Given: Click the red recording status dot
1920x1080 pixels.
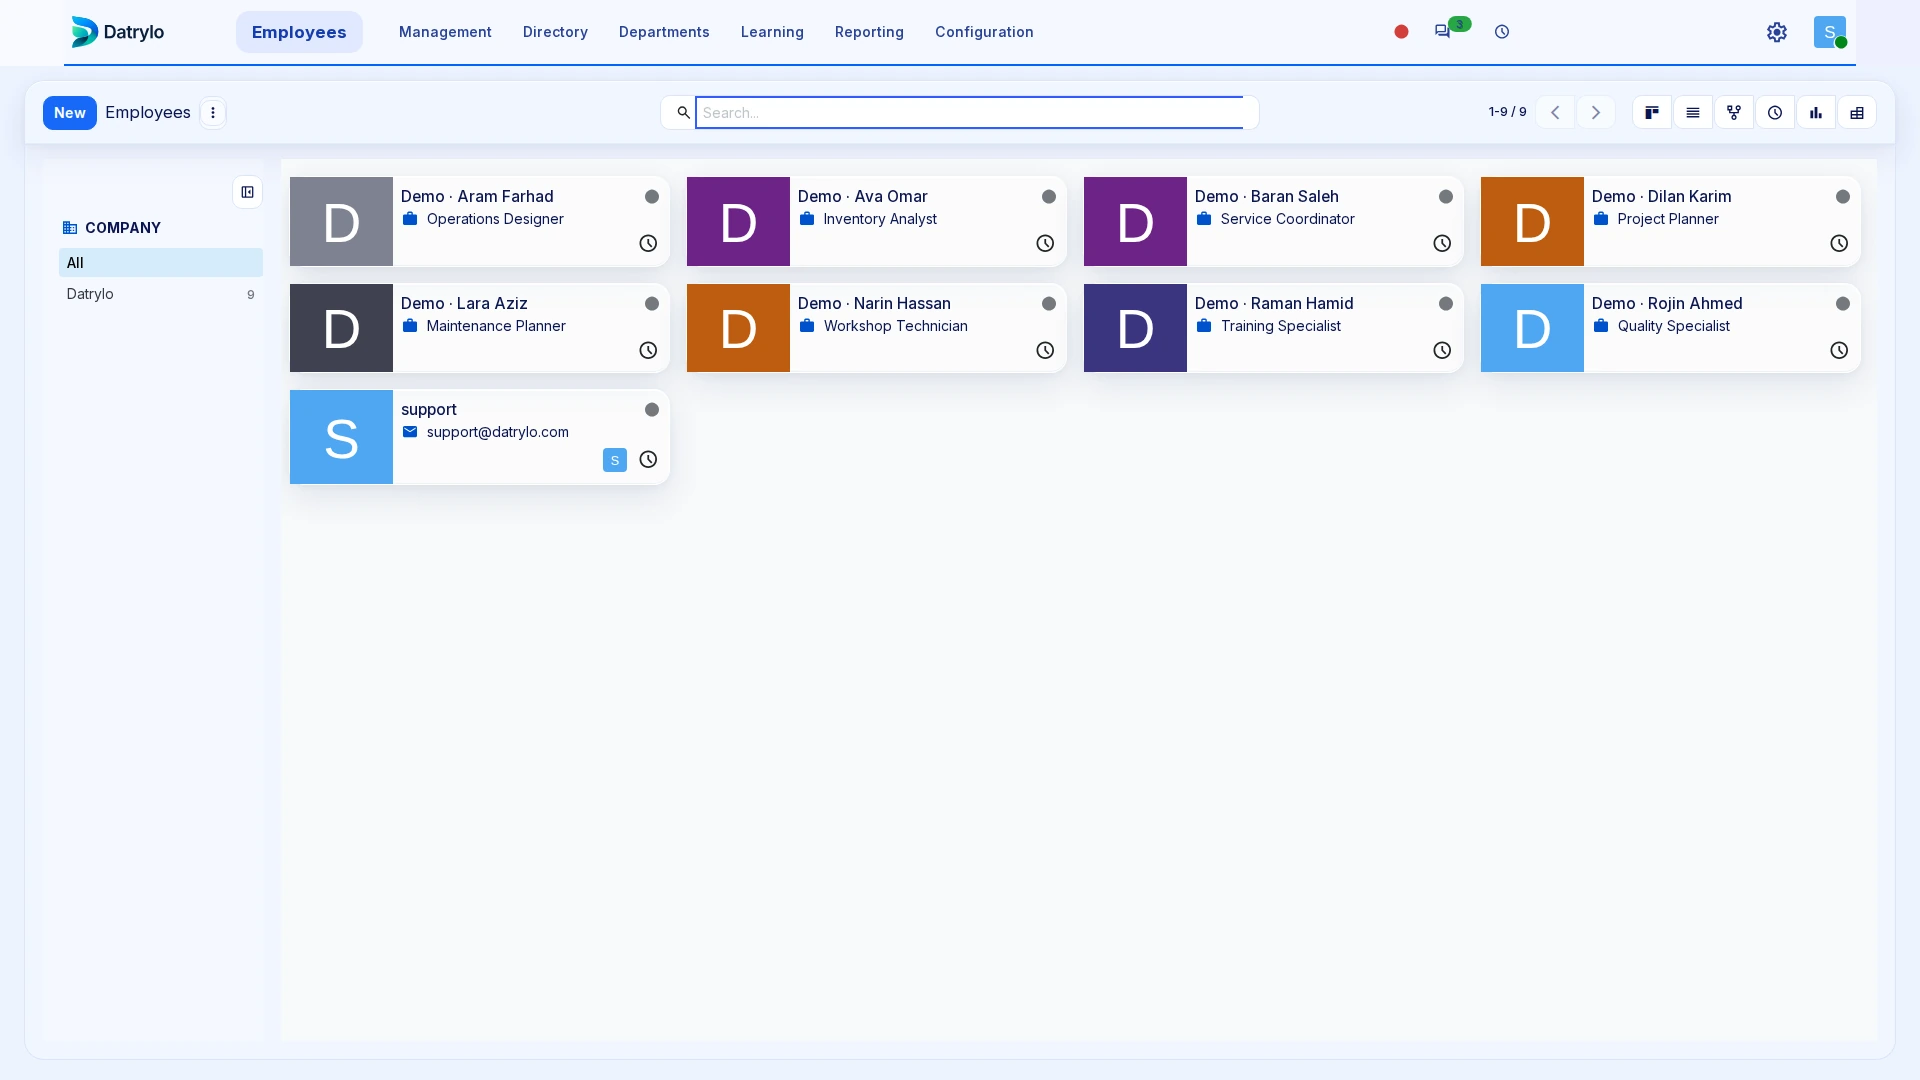Looking at the screenshot, I should pos(1401,32).
